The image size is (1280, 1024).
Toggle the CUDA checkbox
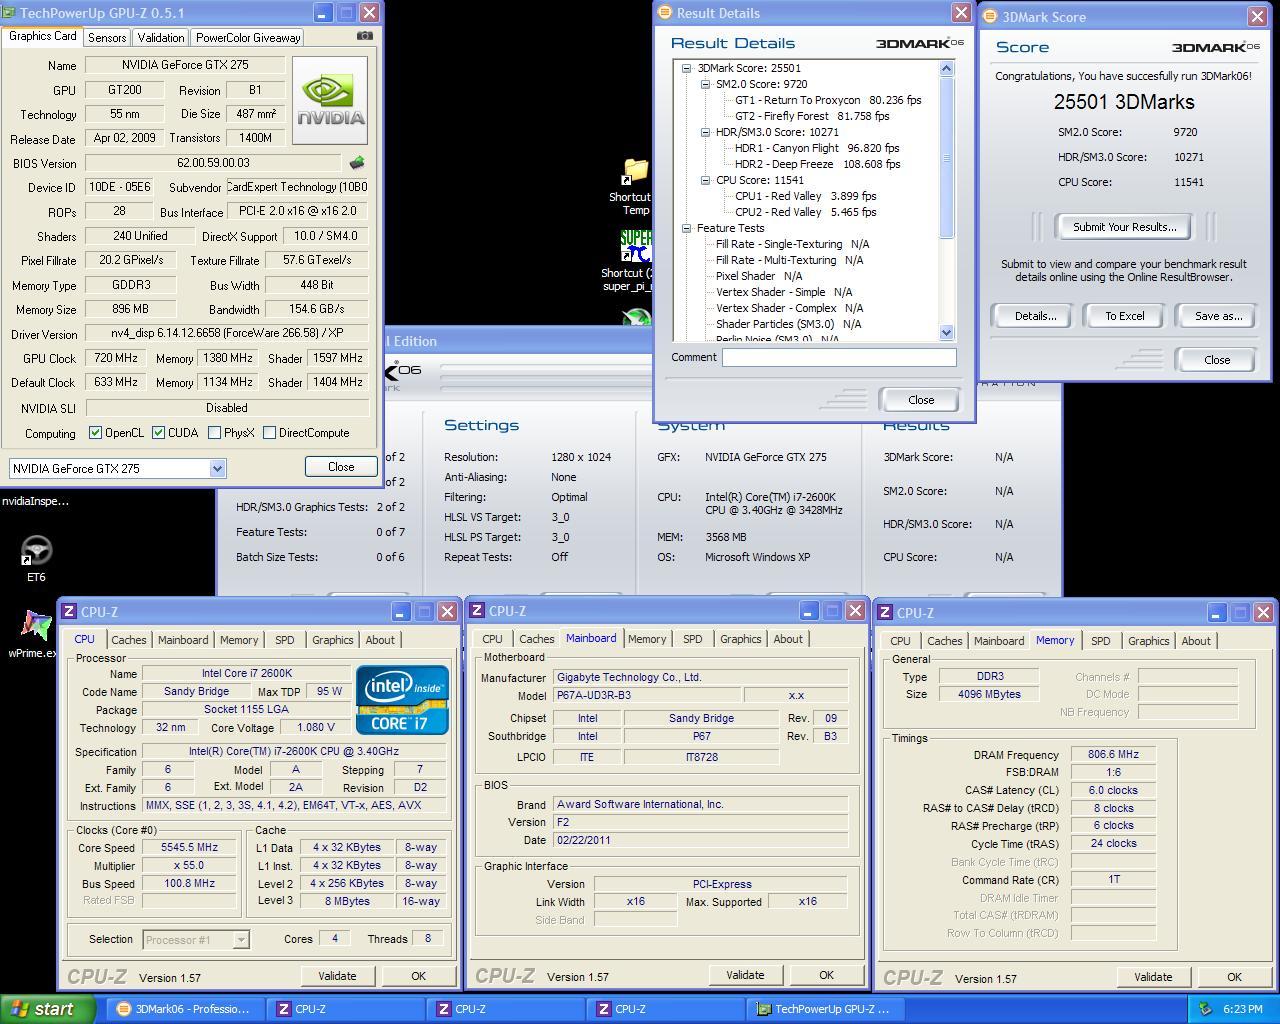click(x=158, y=433)
